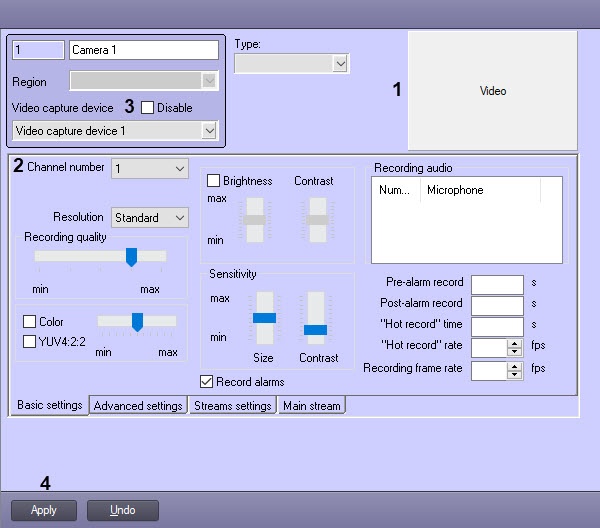Toggle the Brightness checkbox
600x528 pixels.
[214, 181]
